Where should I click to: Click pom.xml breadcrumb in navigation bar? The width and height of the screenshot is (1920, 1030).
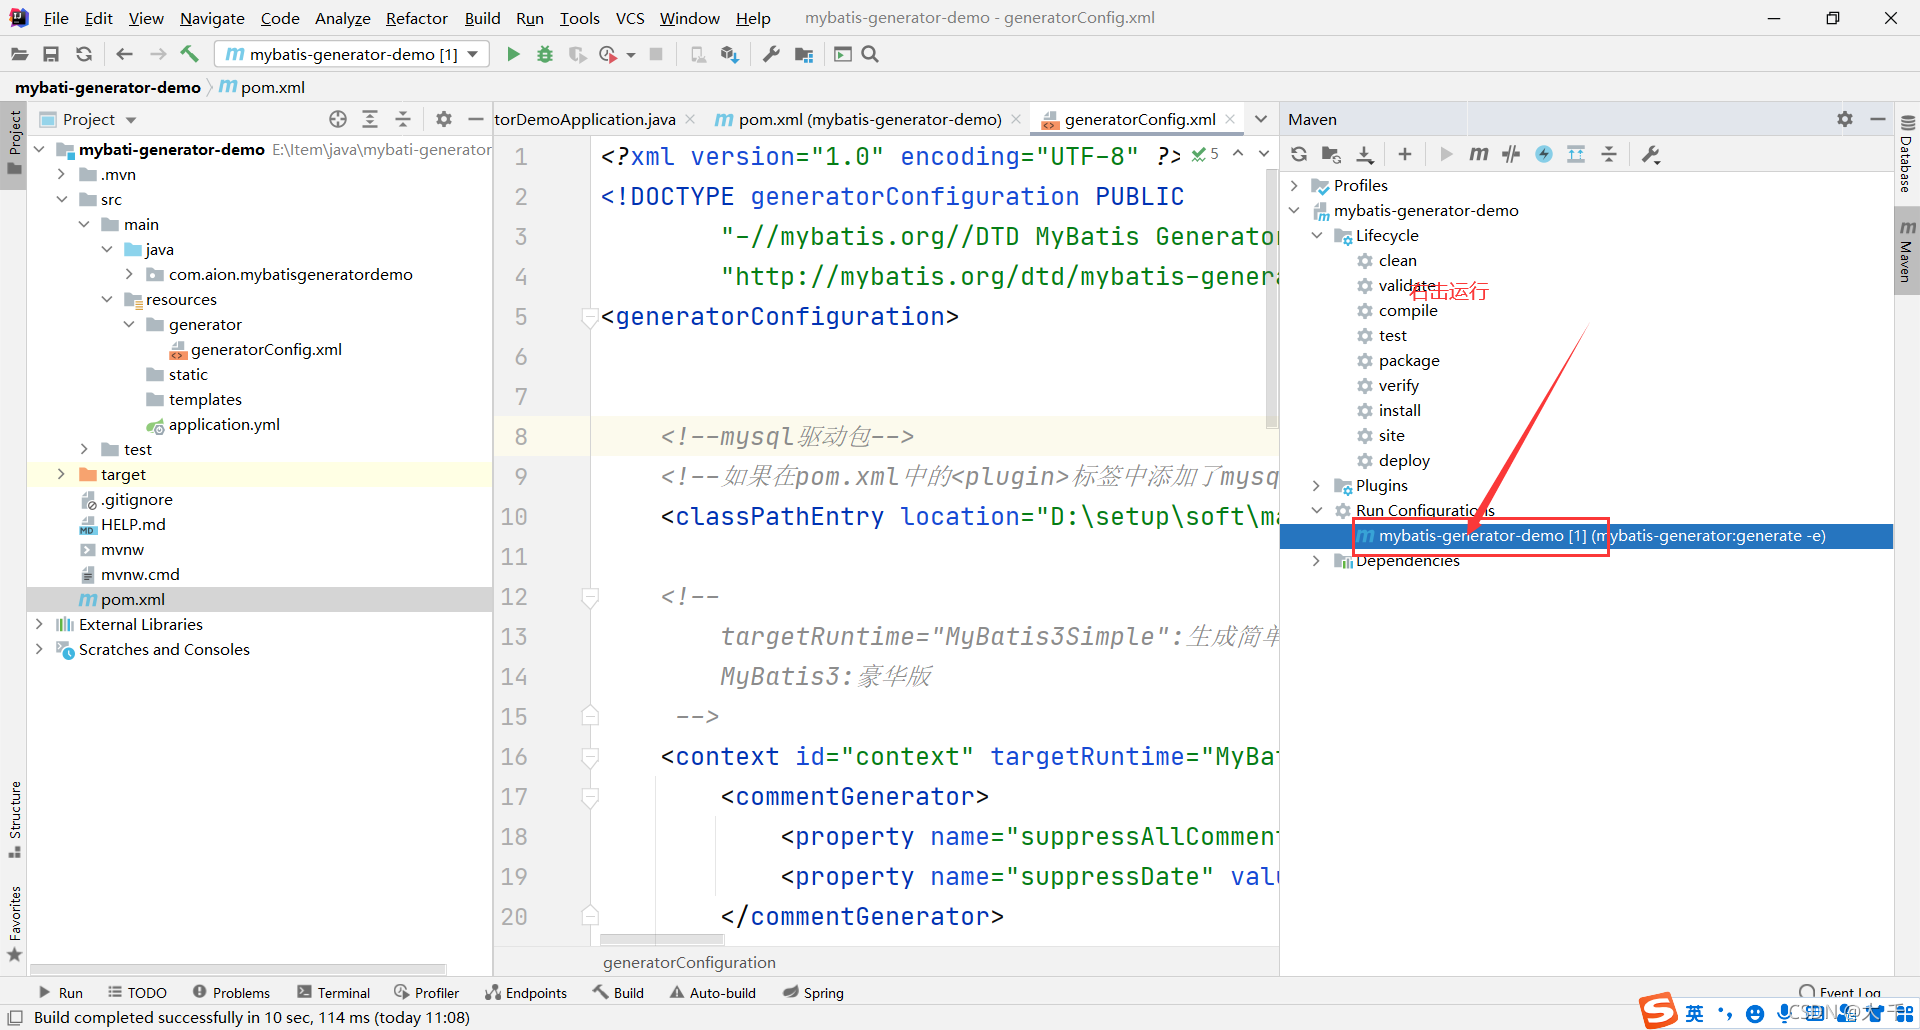[262, 87]
